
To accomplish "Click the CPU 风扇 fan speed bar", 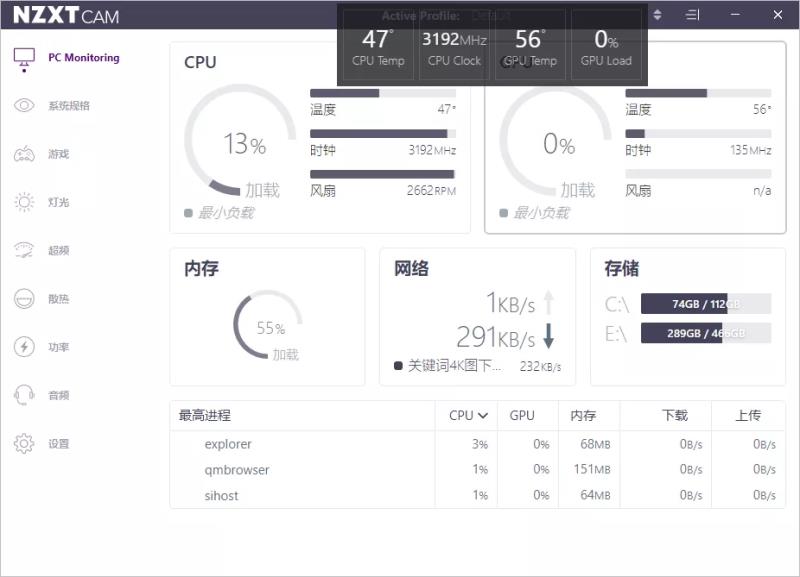I will [383, 174].
